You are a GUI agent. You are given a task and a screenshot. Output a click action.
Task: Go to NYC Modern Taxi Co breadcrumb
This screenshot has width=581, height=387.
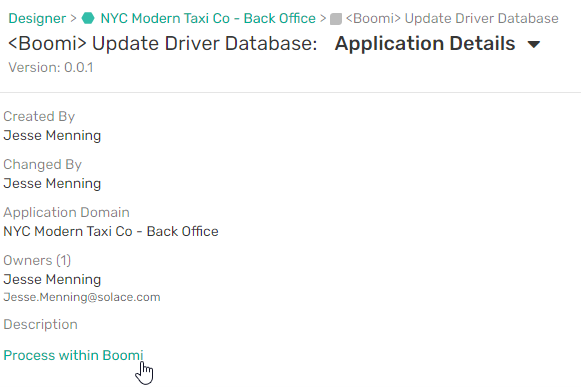[208, 18]
